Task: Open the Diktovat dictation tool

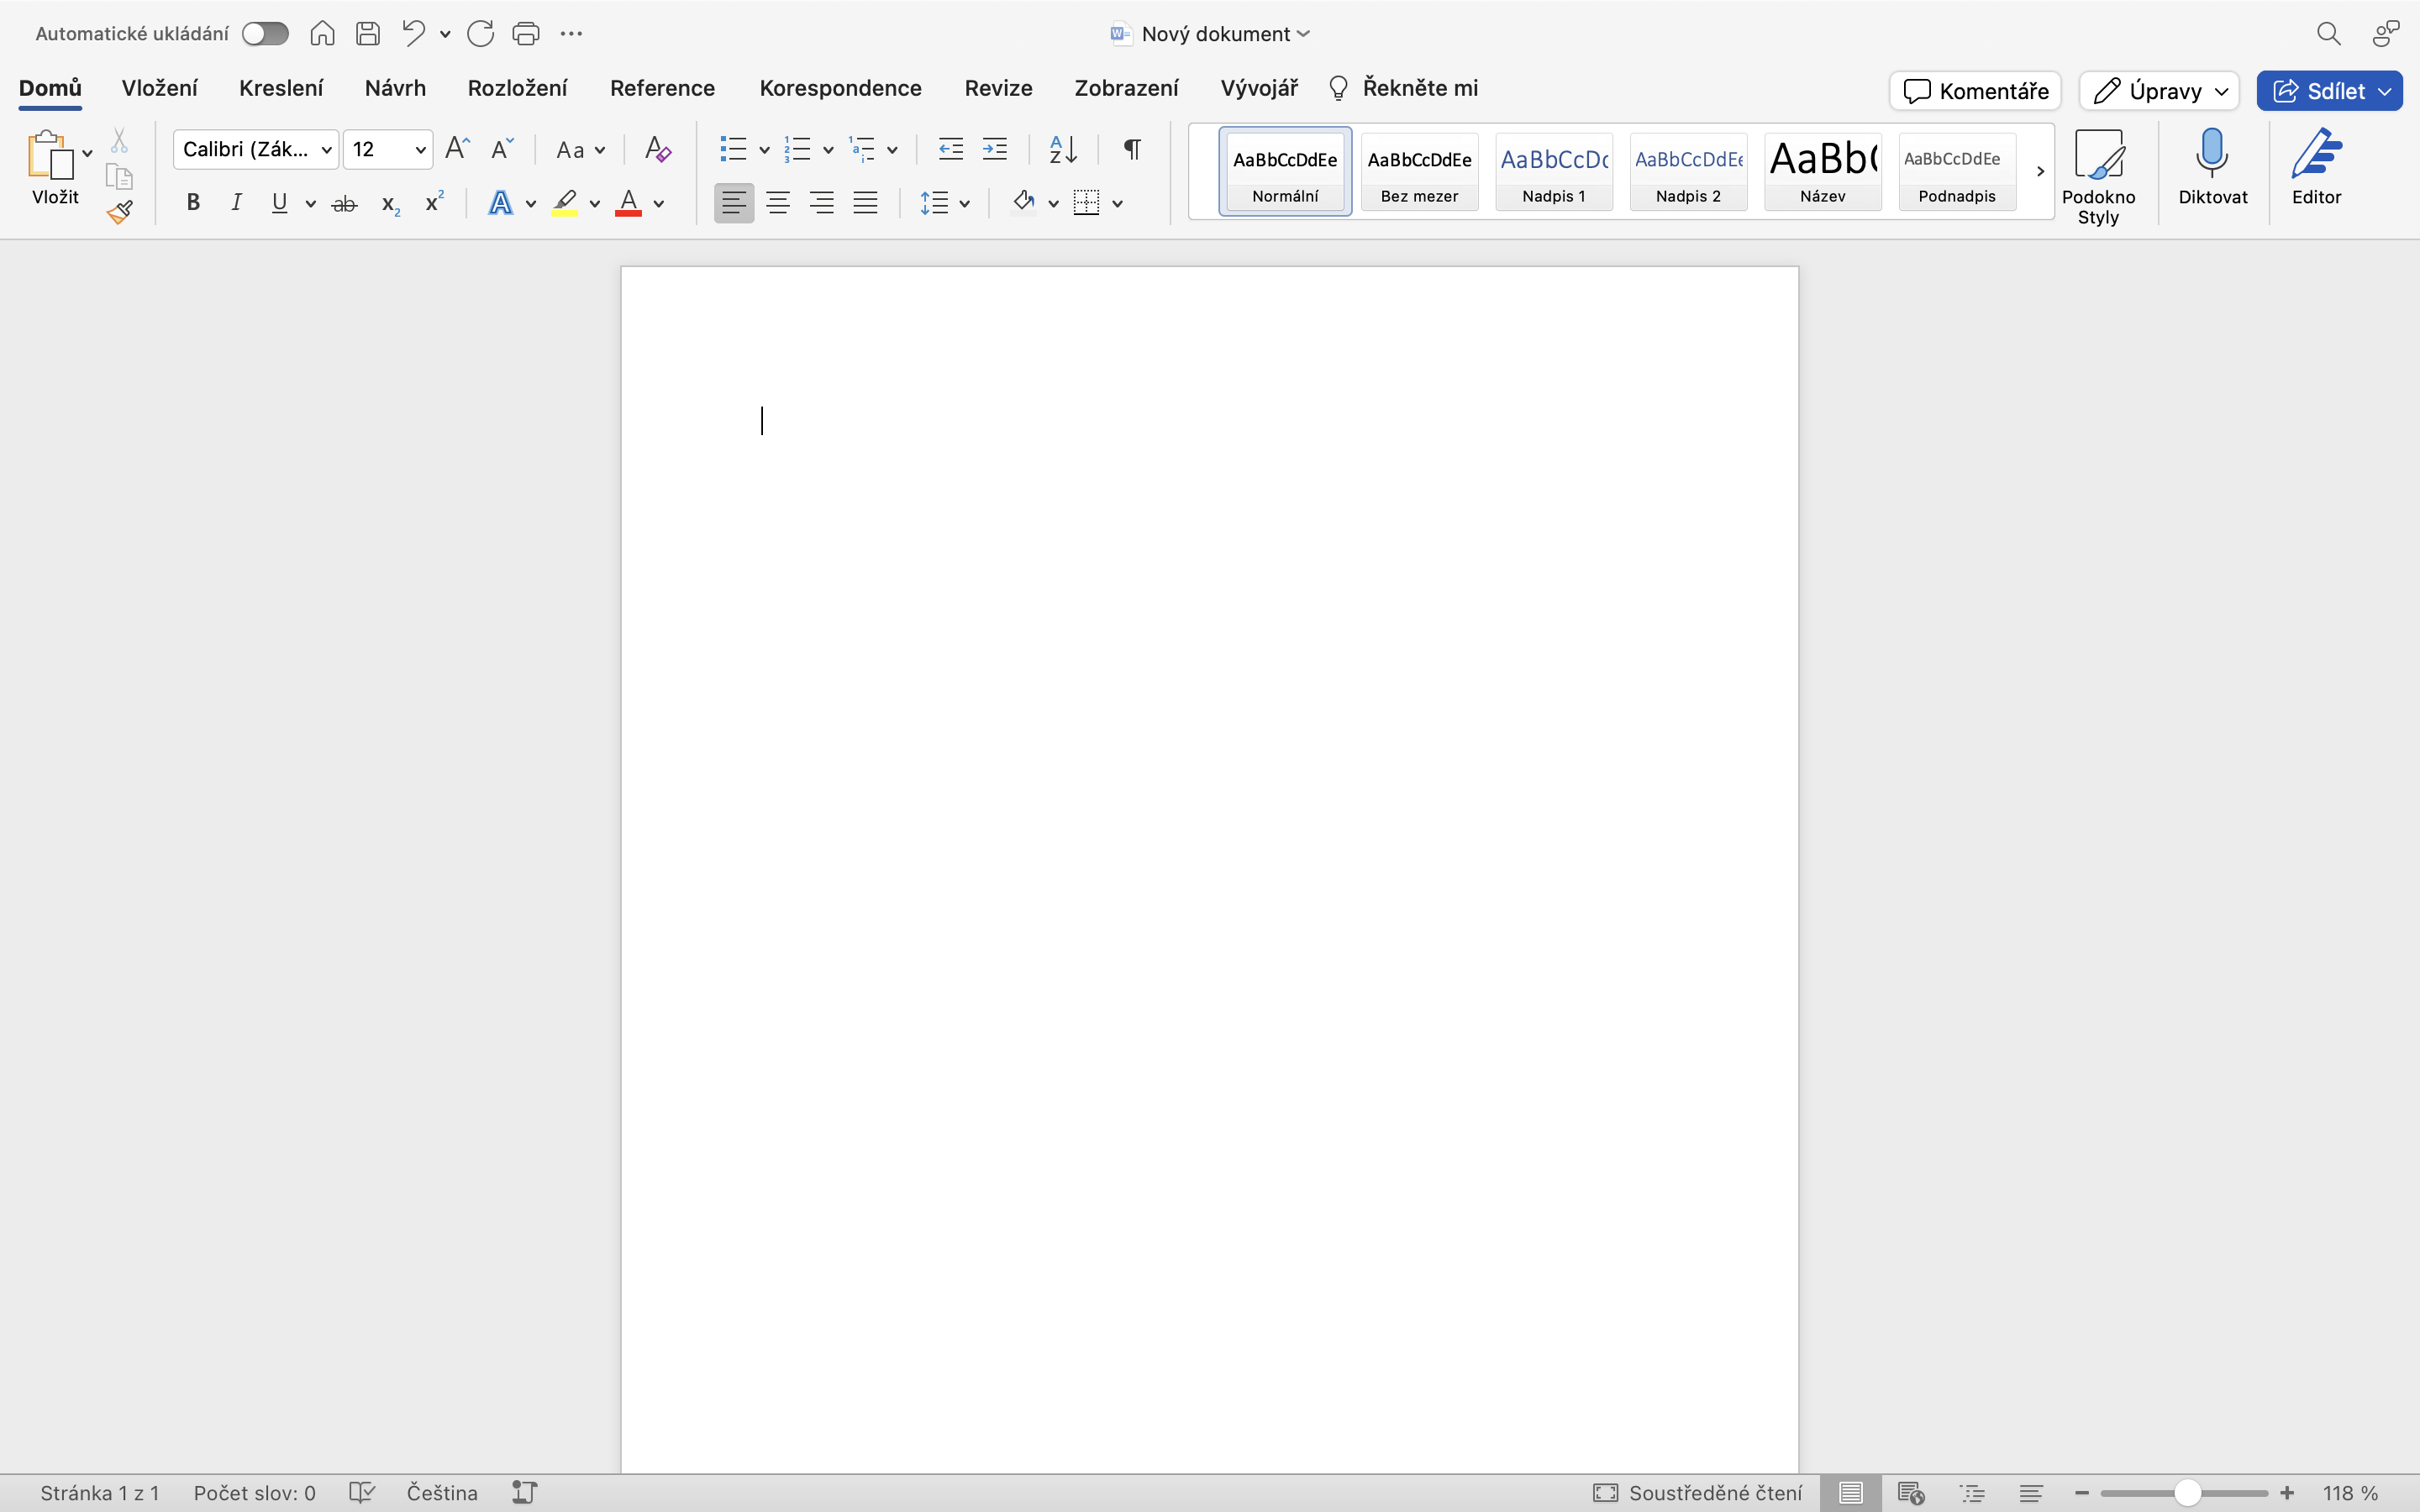Action: pos(2211,170)
